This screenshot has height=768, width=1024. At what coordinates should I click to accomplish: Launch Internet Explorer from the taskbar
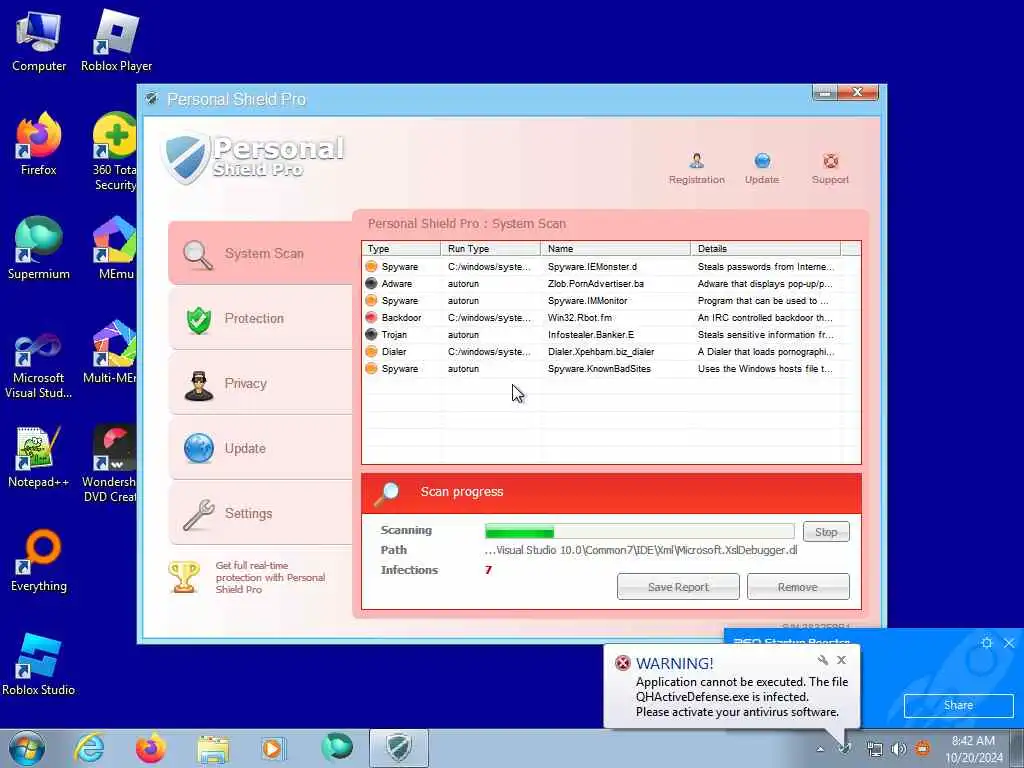click(x=89, y=748)
